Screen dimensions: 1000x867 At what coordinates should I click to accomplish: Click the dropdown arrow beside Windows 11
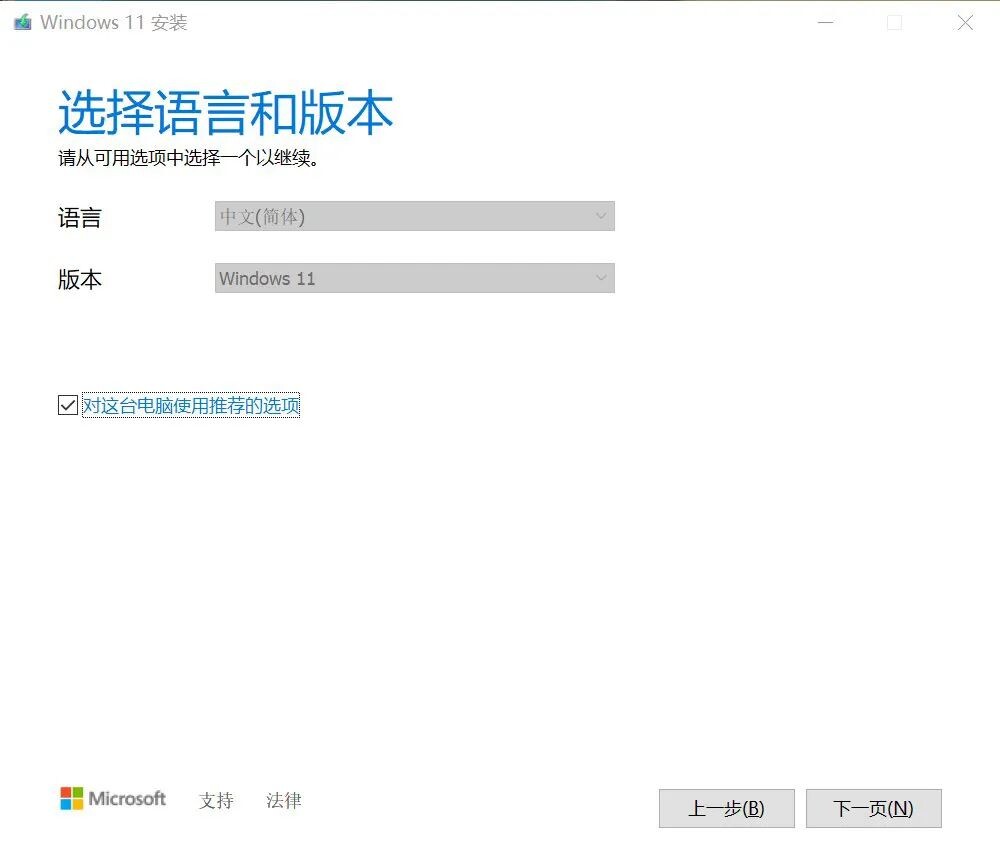tap(601, 278)
